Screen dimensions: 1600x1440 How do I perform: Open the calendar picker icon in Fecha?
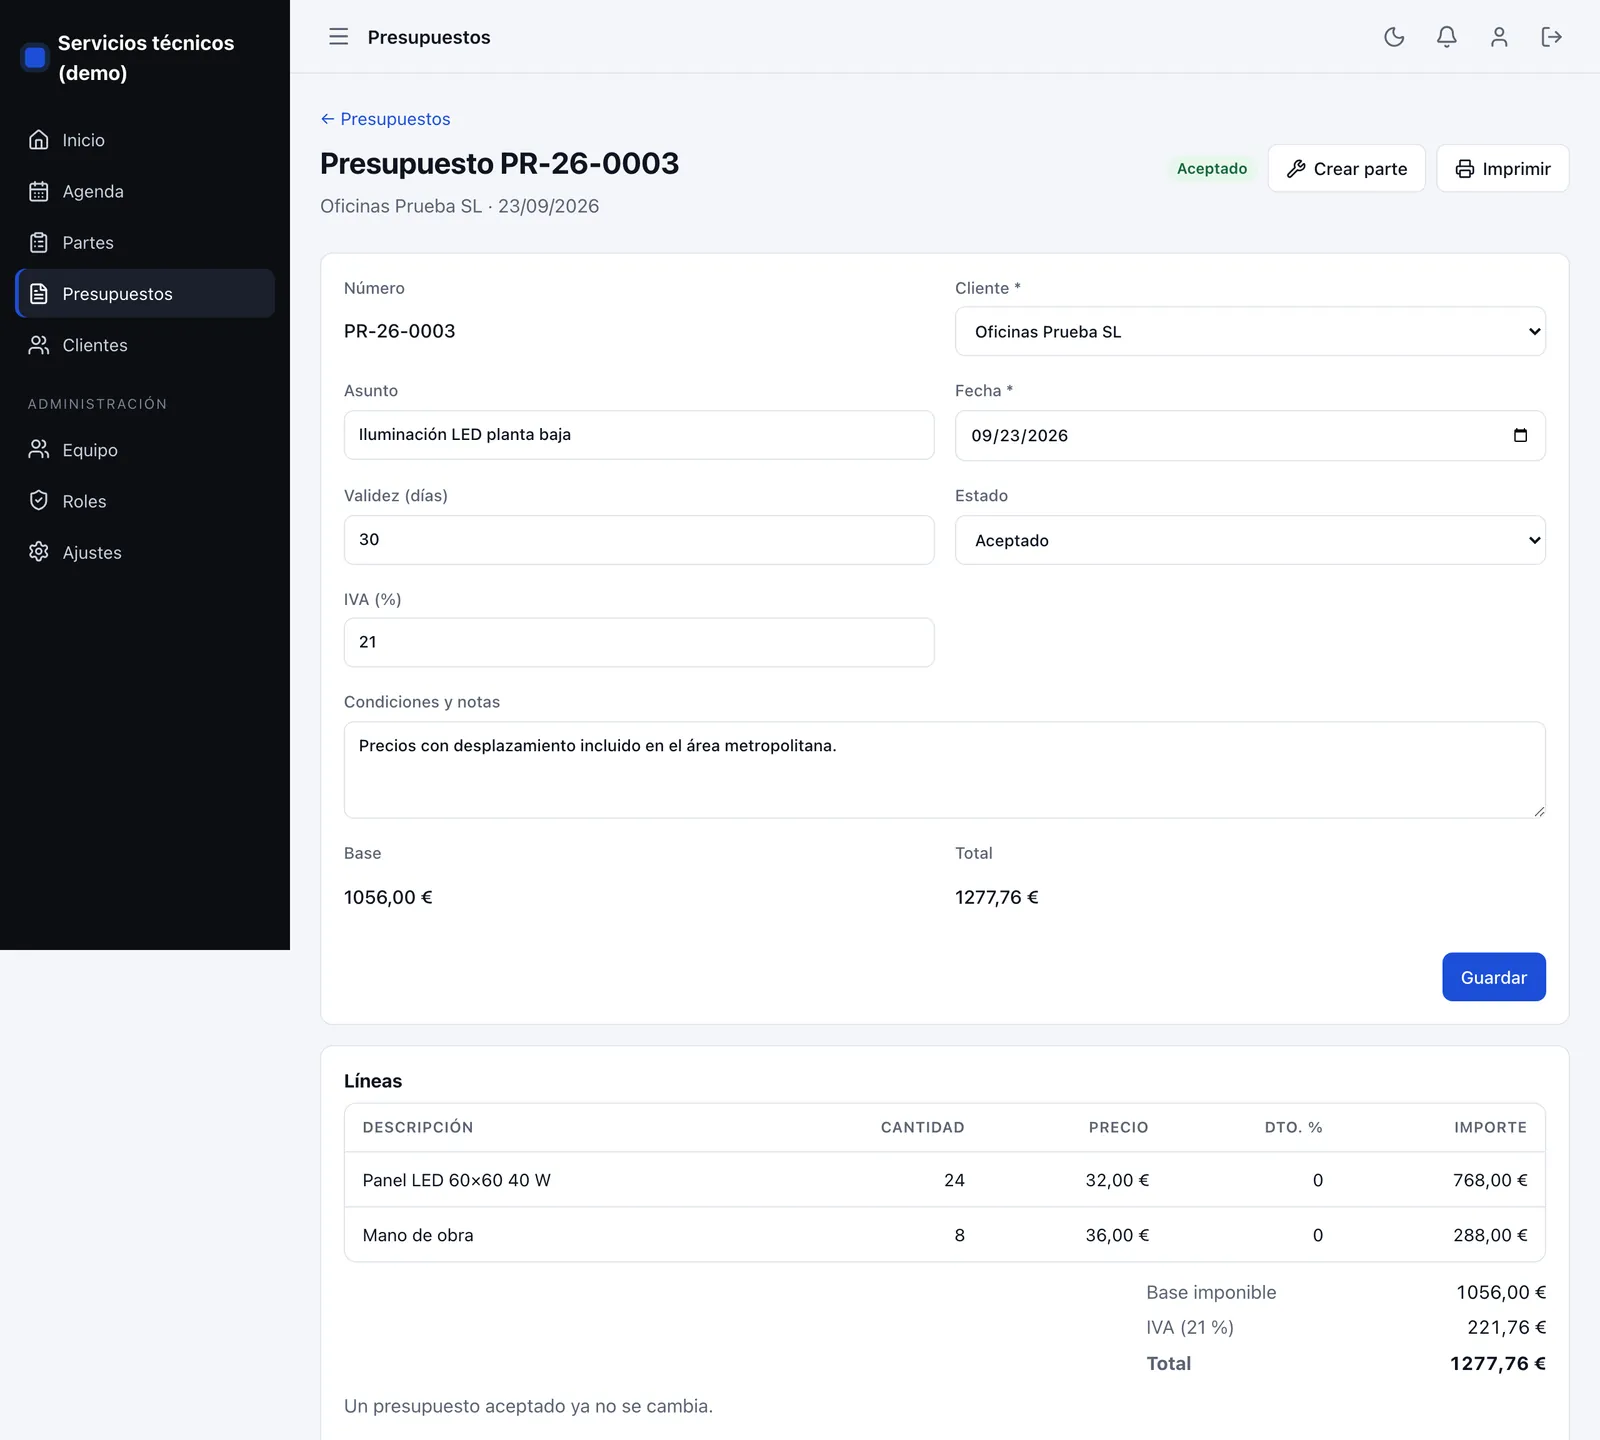click(1520, 435)
